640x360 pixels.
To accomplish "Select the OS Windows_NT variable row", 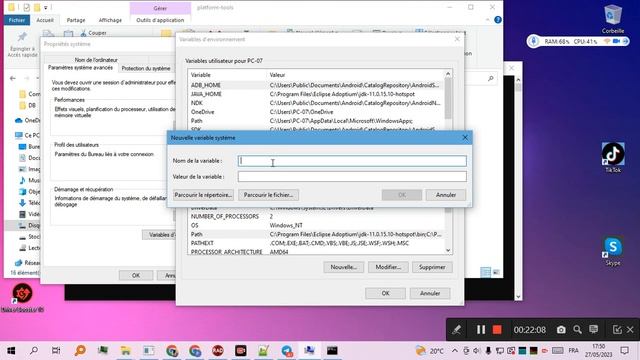I will point(316,225).
